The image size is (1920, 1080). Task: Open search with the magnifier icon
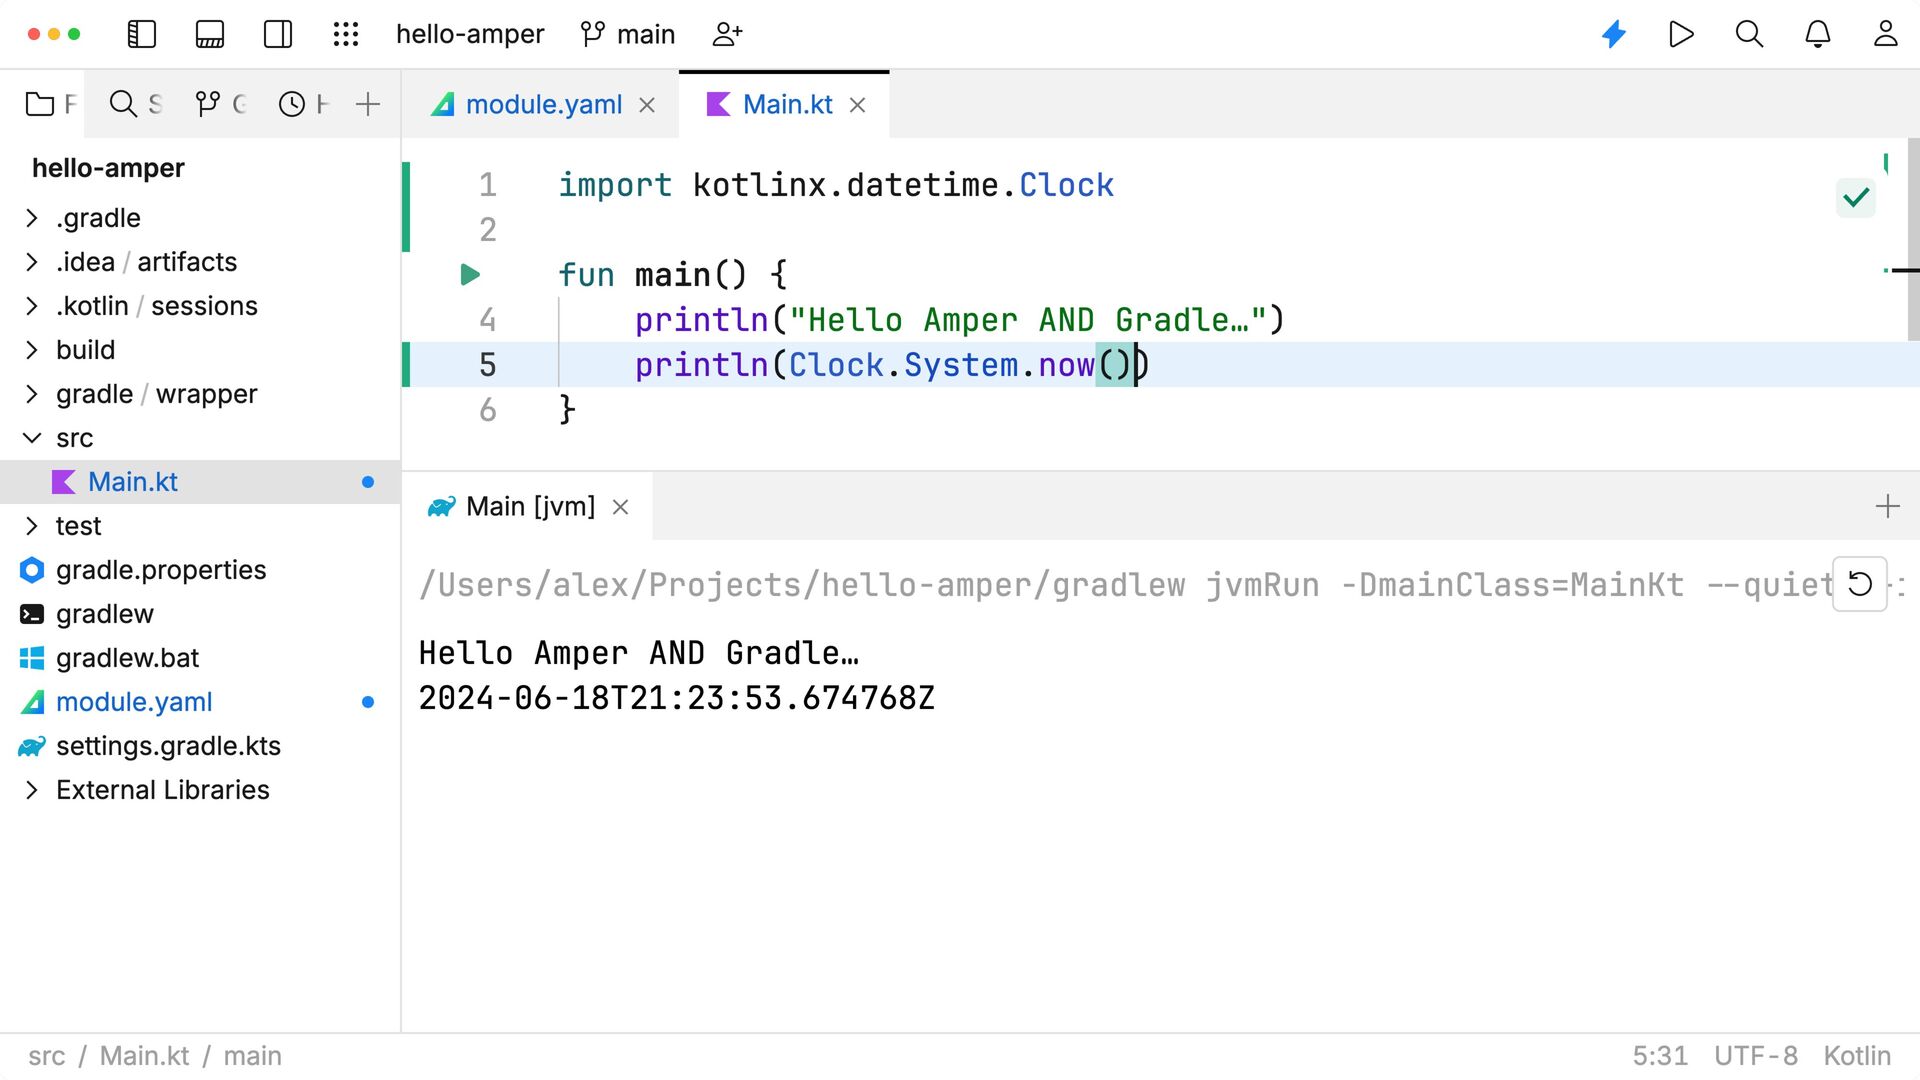1749,34
